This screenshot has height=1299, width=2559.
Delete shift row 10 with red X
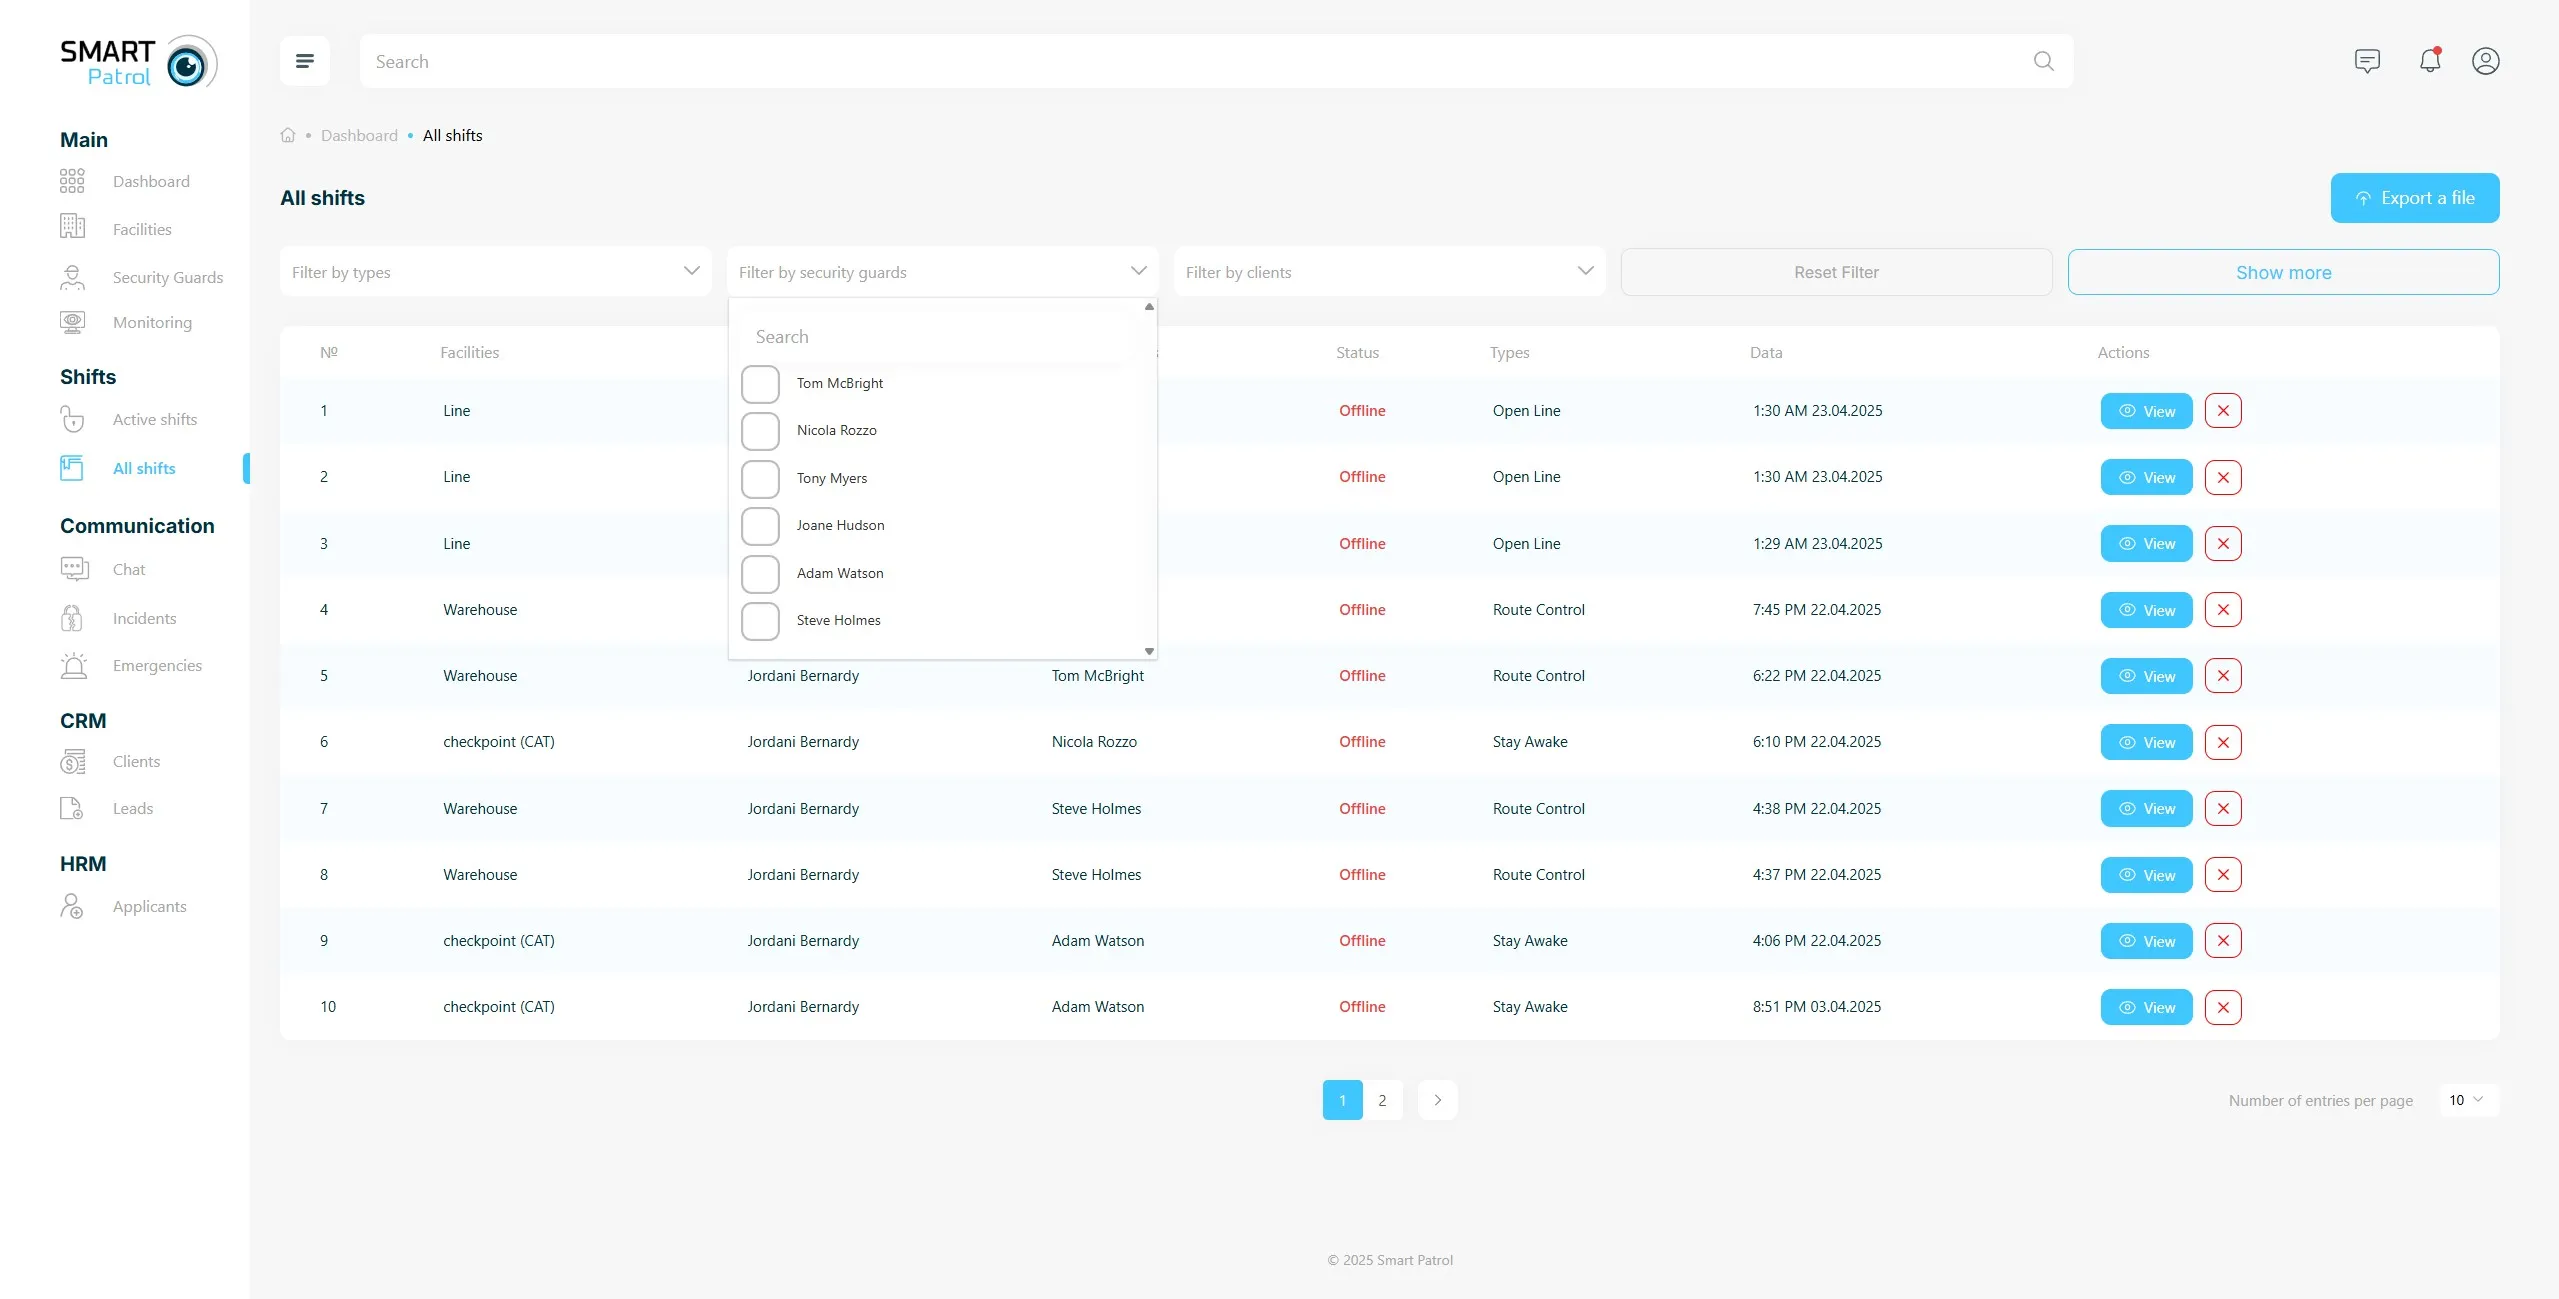2223,1007
